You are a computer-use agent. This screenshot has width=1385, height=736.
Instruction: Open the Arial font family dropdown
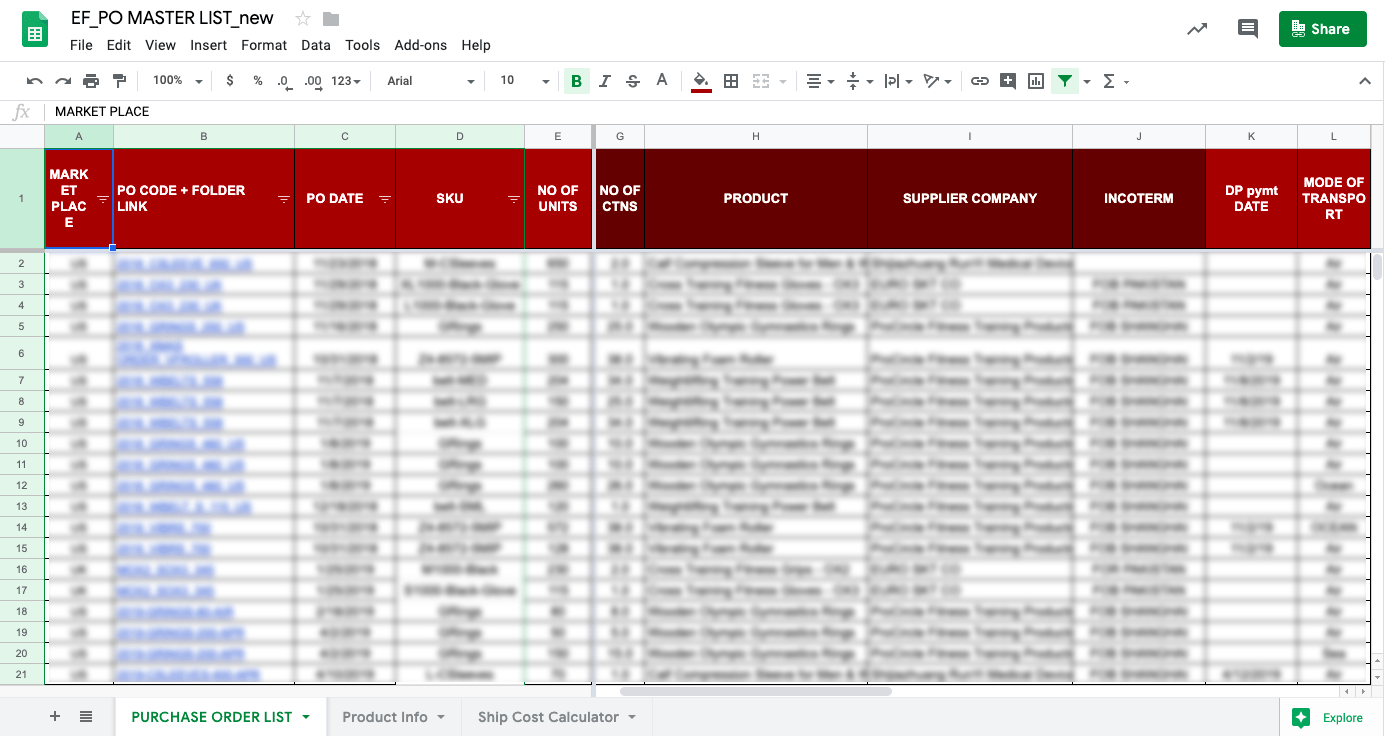[x=431, y=81]
